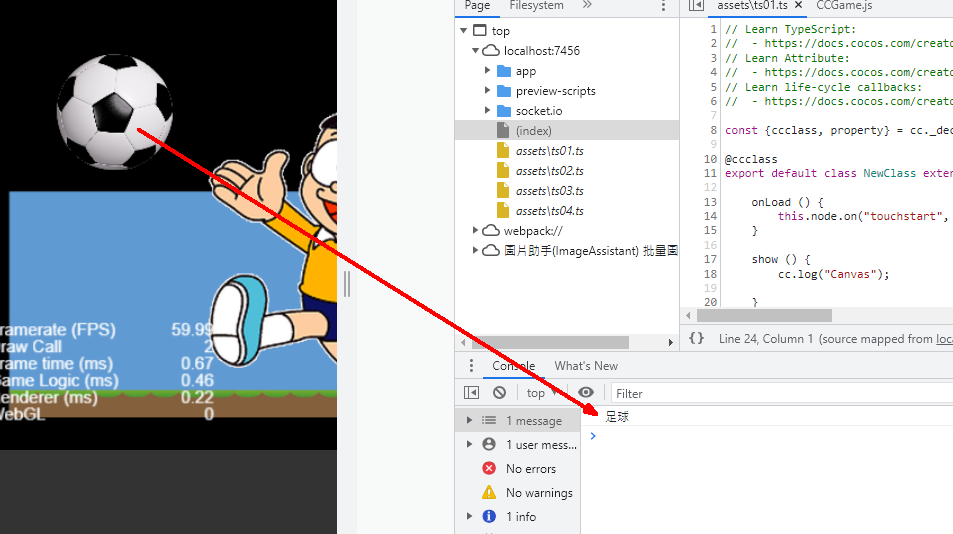Filter by No errors

point(520,468)
